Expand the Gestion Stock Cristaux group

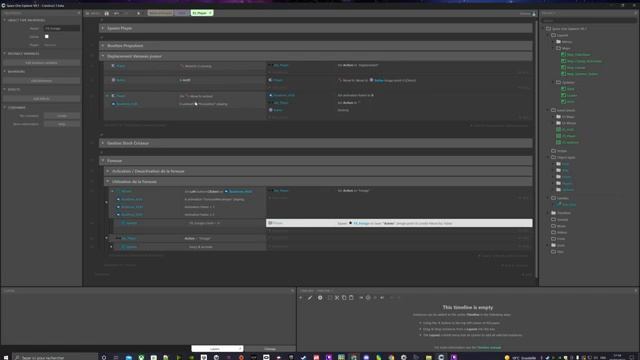pyautogui.click(x=103, y=143)
